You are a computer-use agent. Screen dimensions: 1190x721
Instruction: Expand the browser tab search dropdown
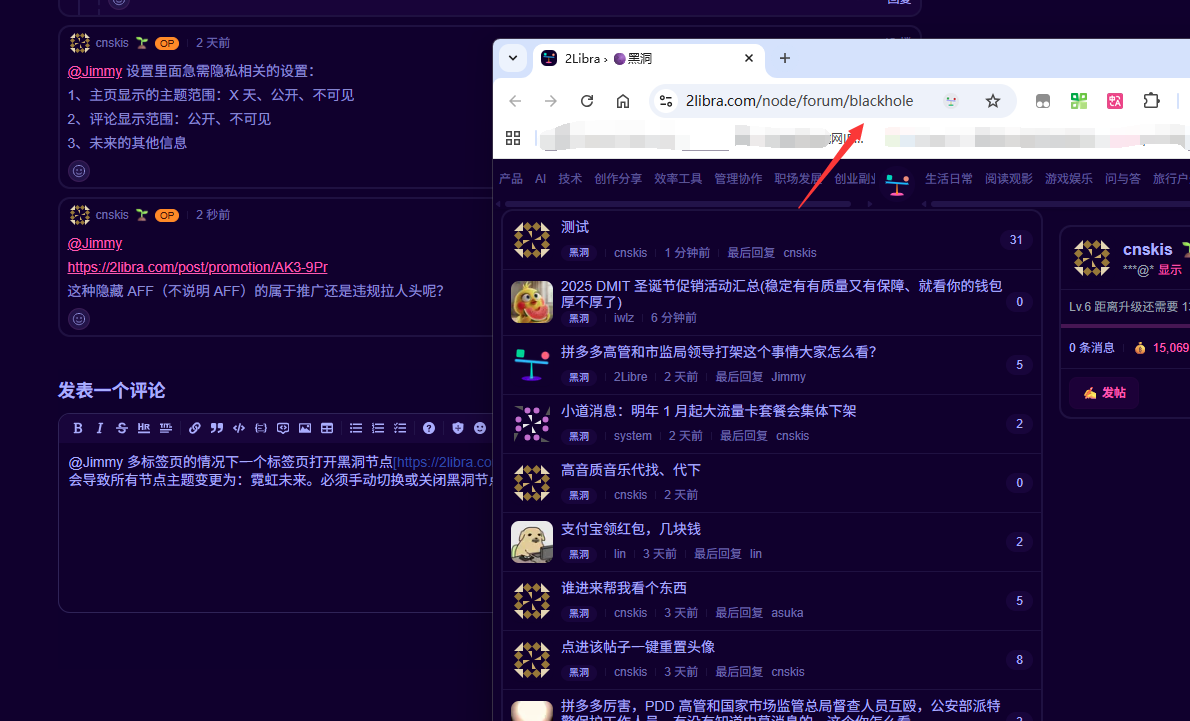[x=513, y=58]
